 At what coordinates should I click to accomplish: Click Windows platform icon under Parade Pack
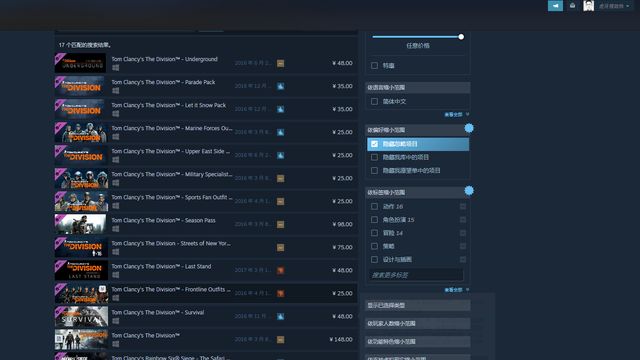(116, 91)
